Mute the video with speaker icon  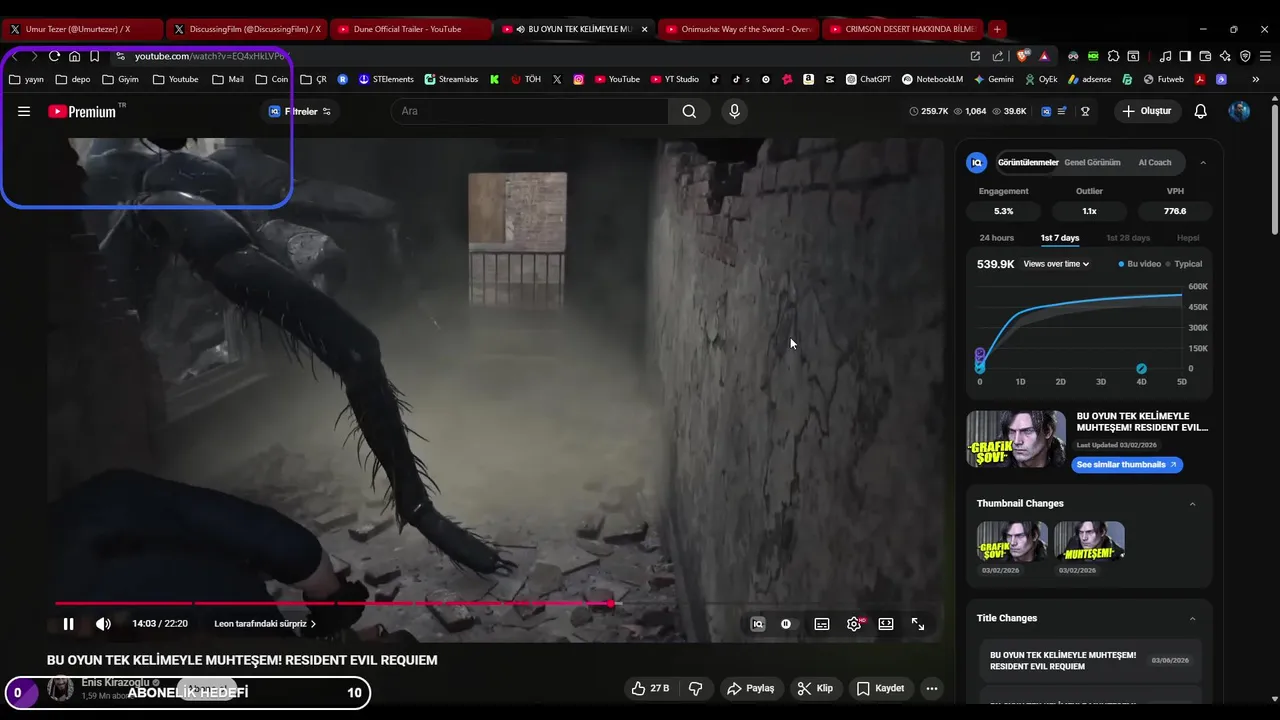(x=103, y=624)
